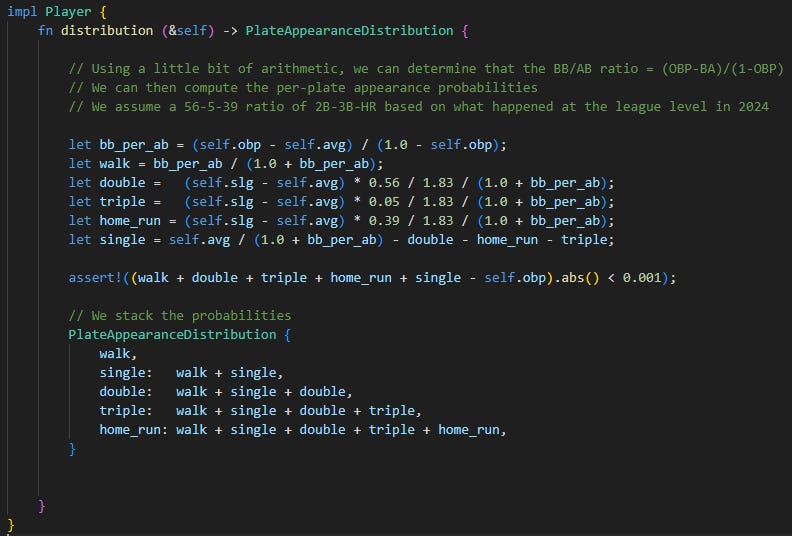The height and width of the screenshot is (536, 792).
Task: Click the 'single' variable in 'let single ='
Action: (x=122, y=239)
